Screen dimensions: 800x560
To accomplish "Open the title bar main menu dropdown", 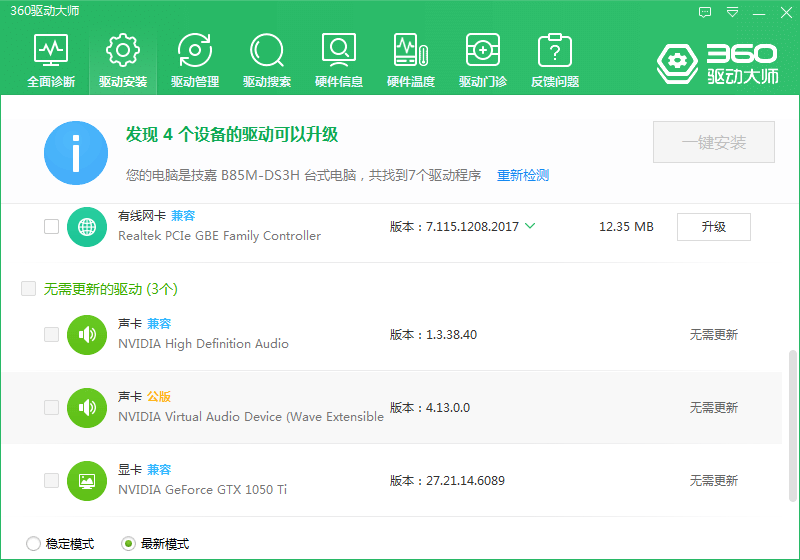I will 733,12.
